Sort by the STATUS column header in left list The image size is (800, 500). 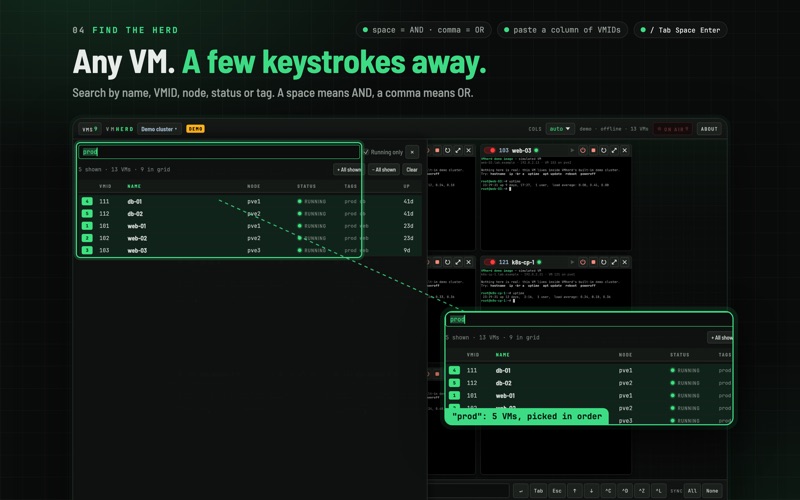click(307, 186)
